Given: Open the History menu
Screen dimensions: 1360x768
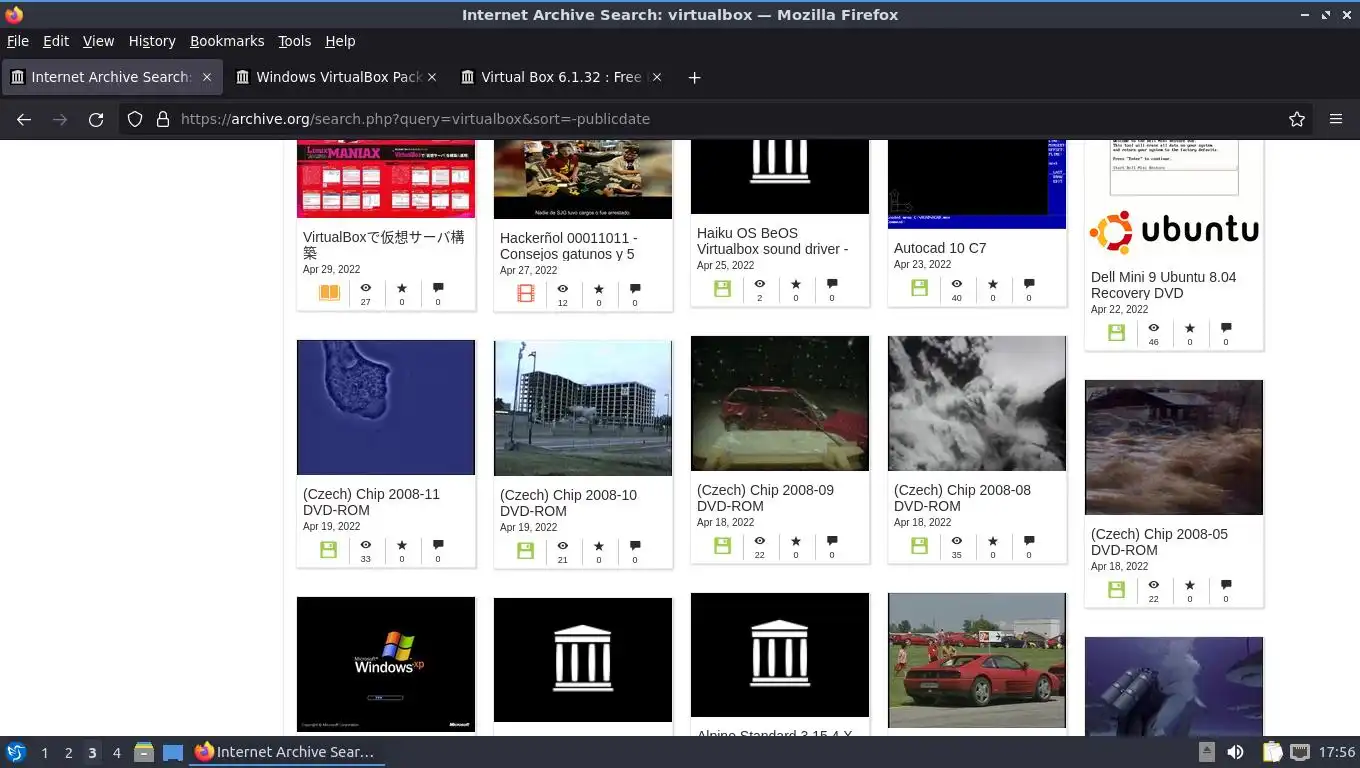Looking at the screenshot, I should pos(152,41).
